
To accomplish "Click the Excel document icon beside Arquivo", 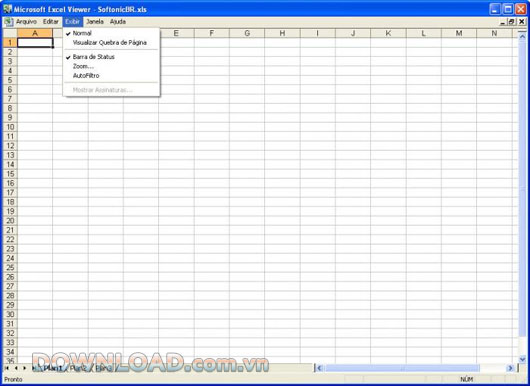I will click(8, 22).
